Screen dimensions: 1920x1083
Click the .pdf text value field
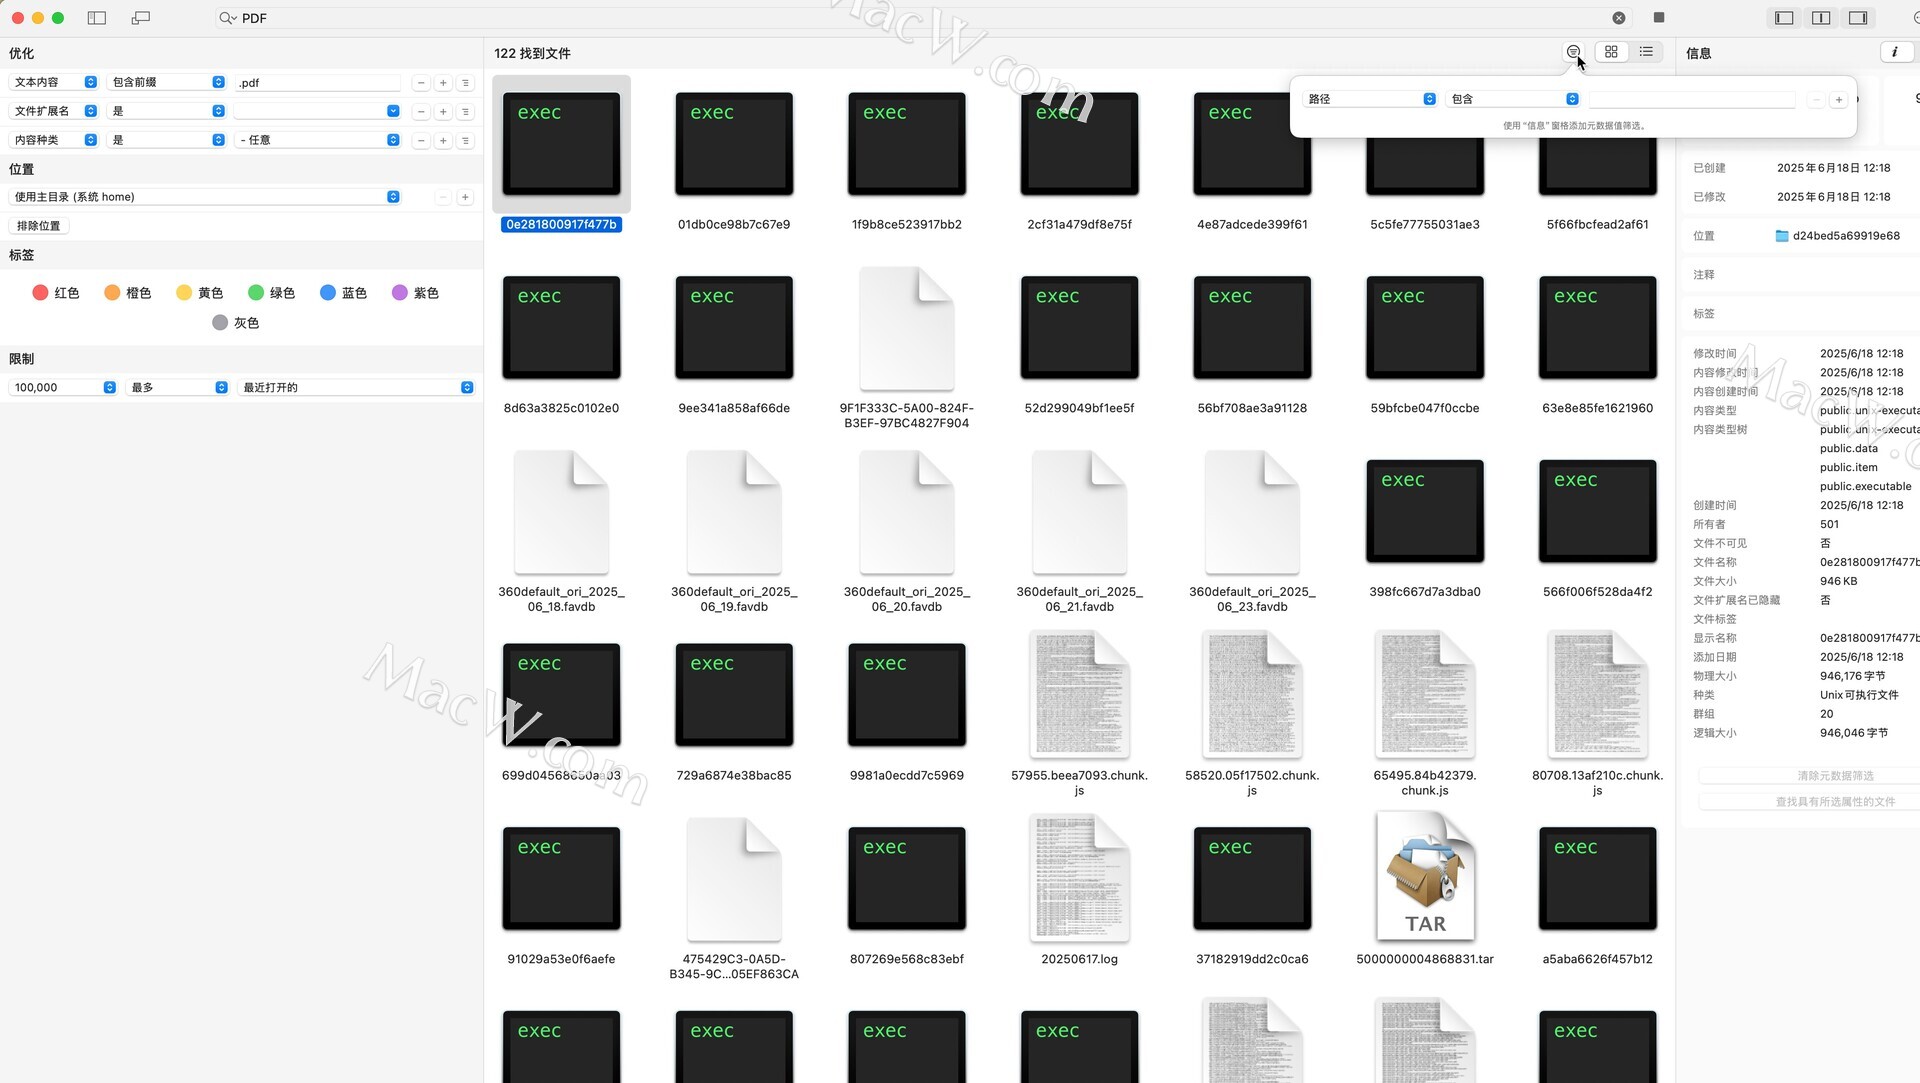[318, 83]
